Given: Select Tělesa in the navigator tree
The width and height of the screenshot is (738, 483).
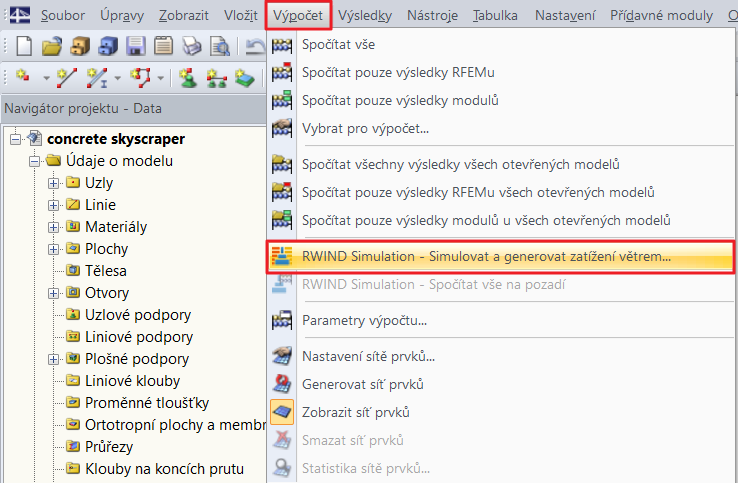Looking at the screenshot, I should click(105, 271).
